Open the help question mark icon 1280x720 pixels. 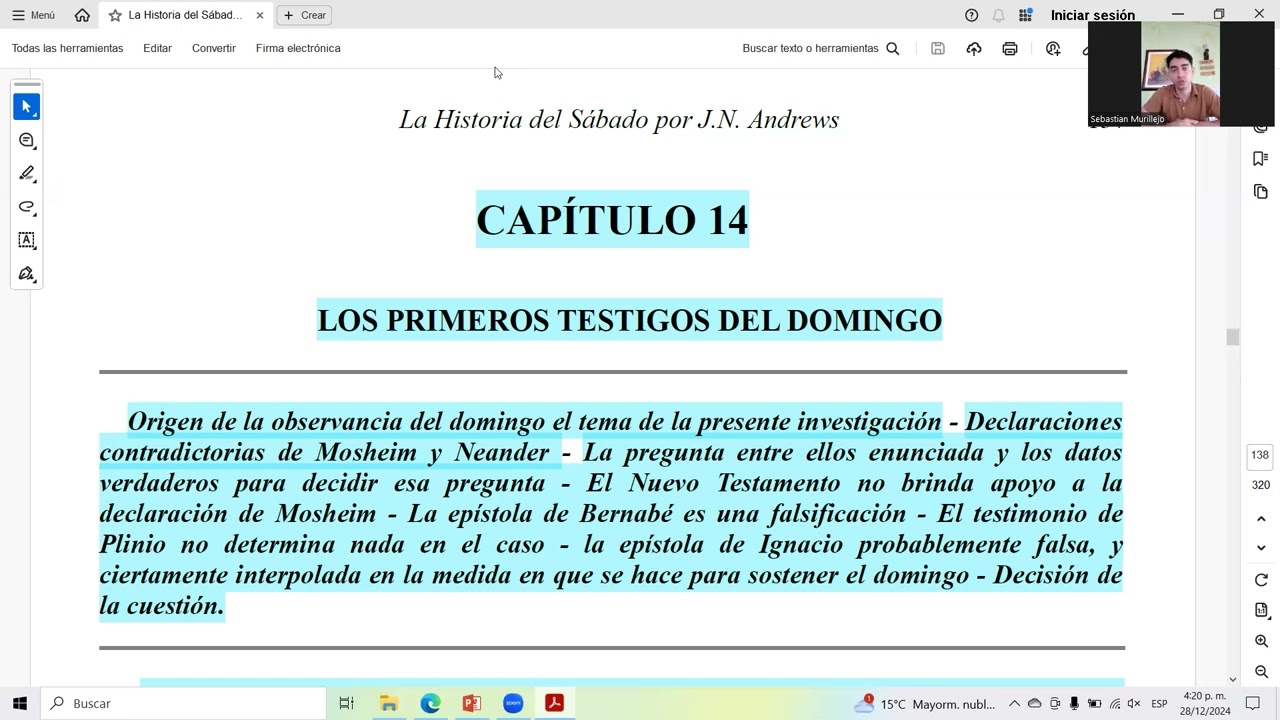pos(971,15)
